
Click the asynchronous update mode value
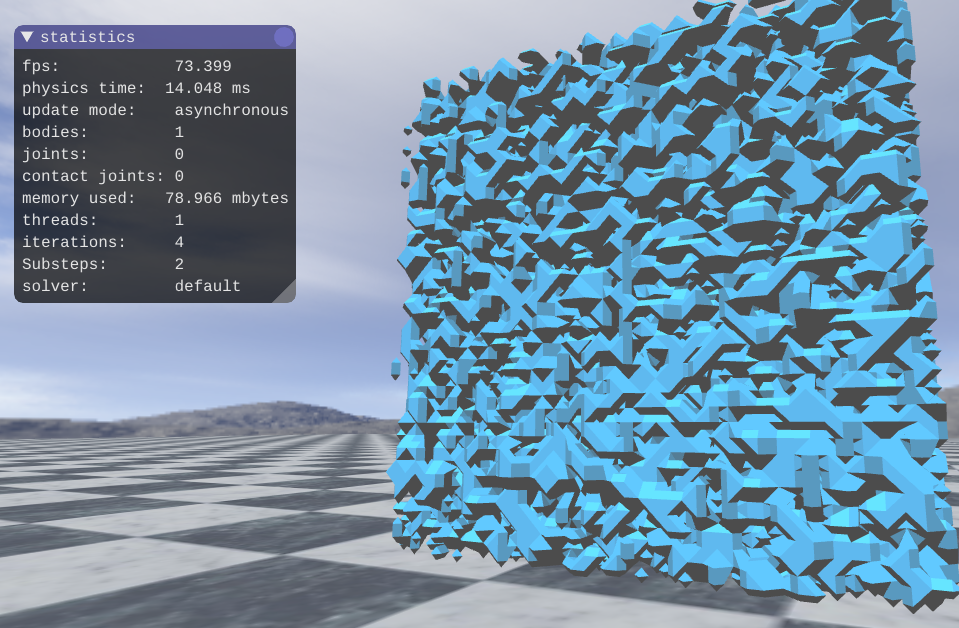click(x=231, y=110)
